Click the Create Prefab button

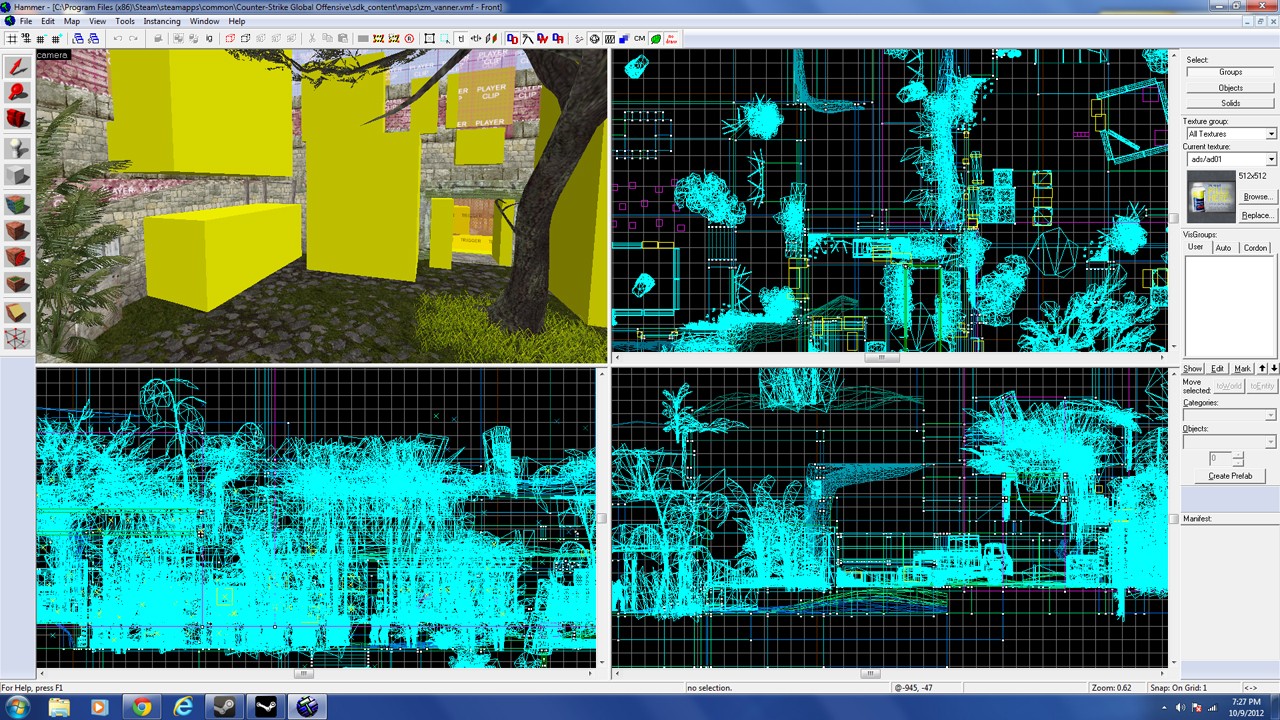click(x=1230, y=476)
